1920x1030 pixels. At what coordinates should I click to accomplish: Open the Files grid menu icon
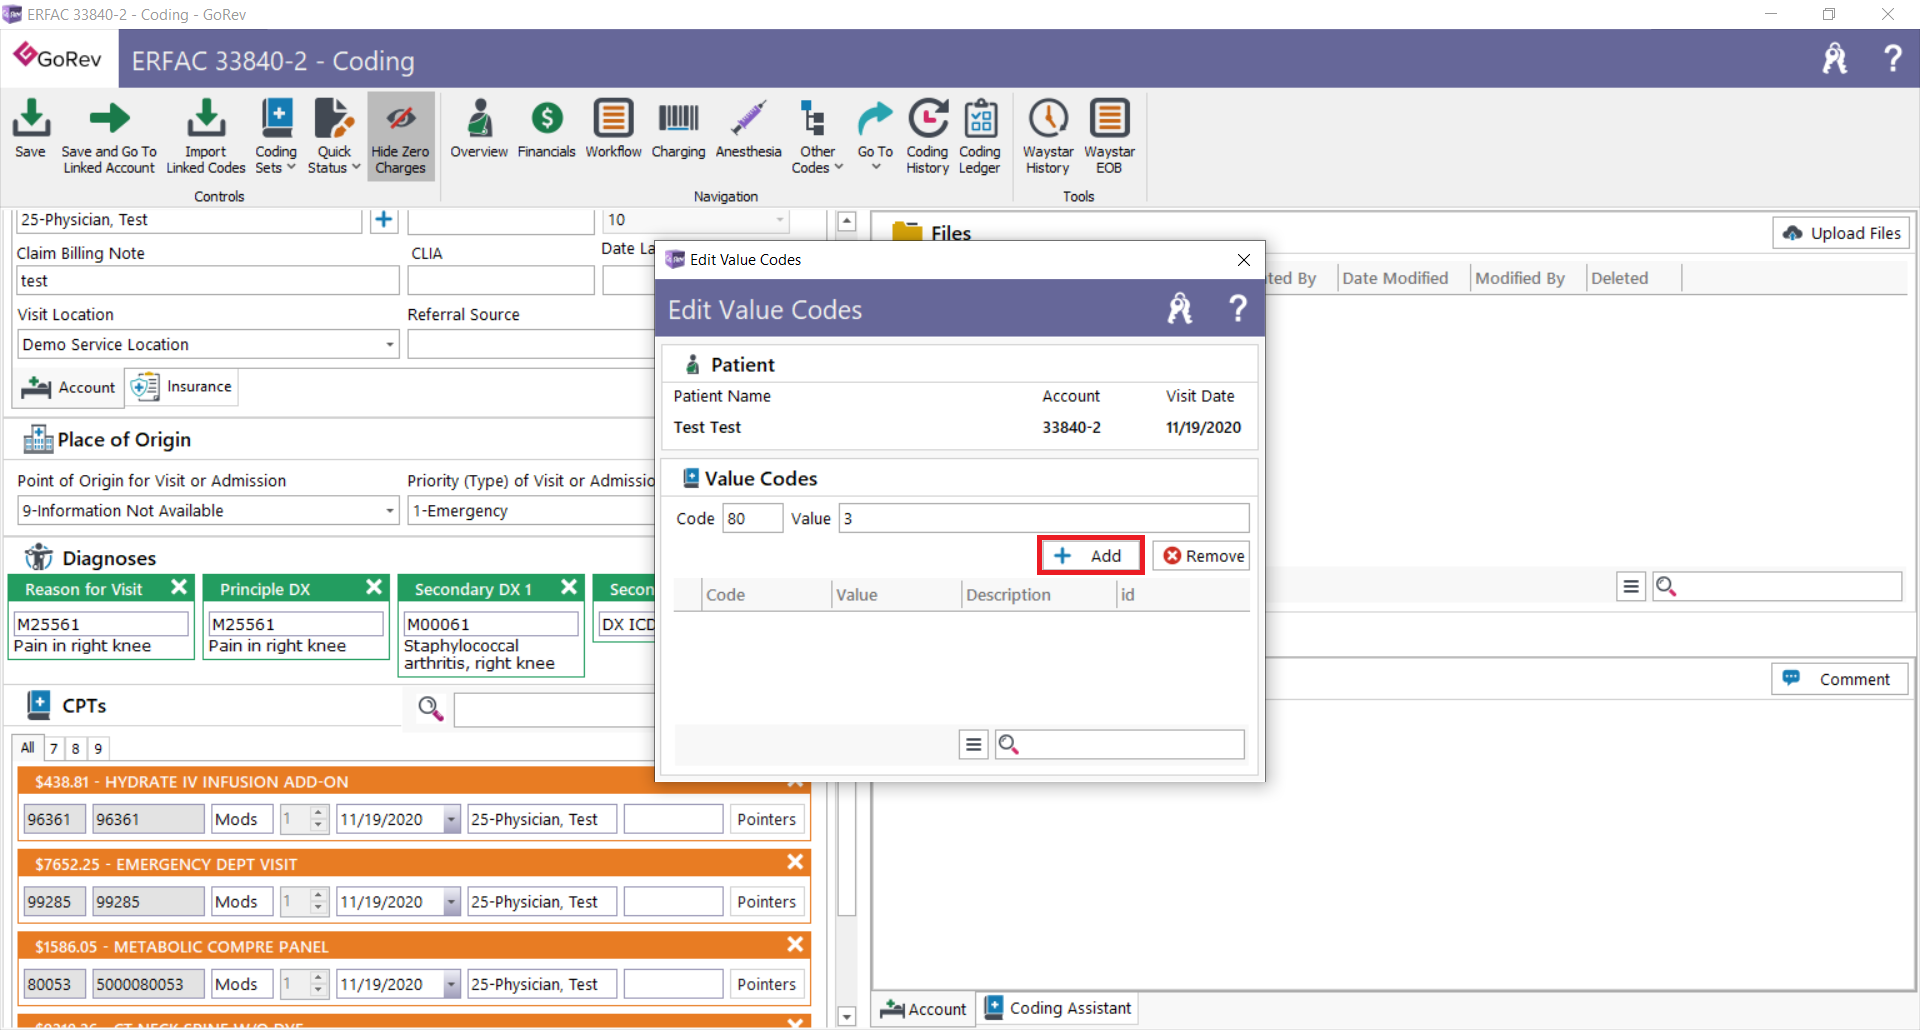[x=1630, y=586]
